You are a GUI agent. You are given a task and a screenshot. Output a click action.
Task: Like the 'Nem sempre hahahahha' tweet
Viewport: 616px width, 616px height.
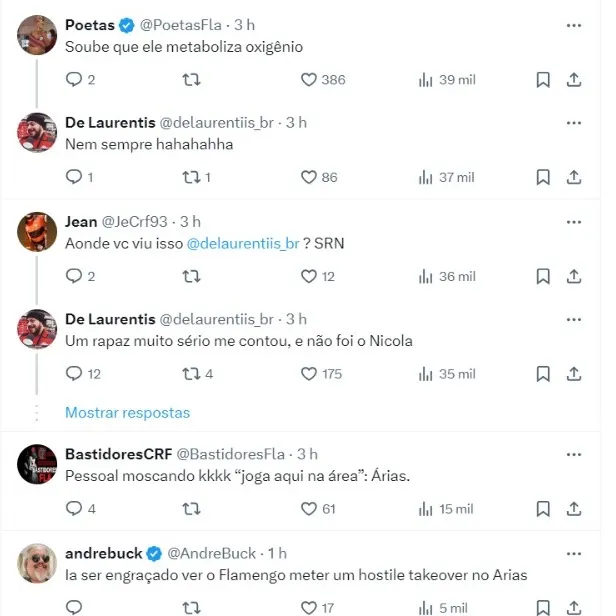(309, 177)
